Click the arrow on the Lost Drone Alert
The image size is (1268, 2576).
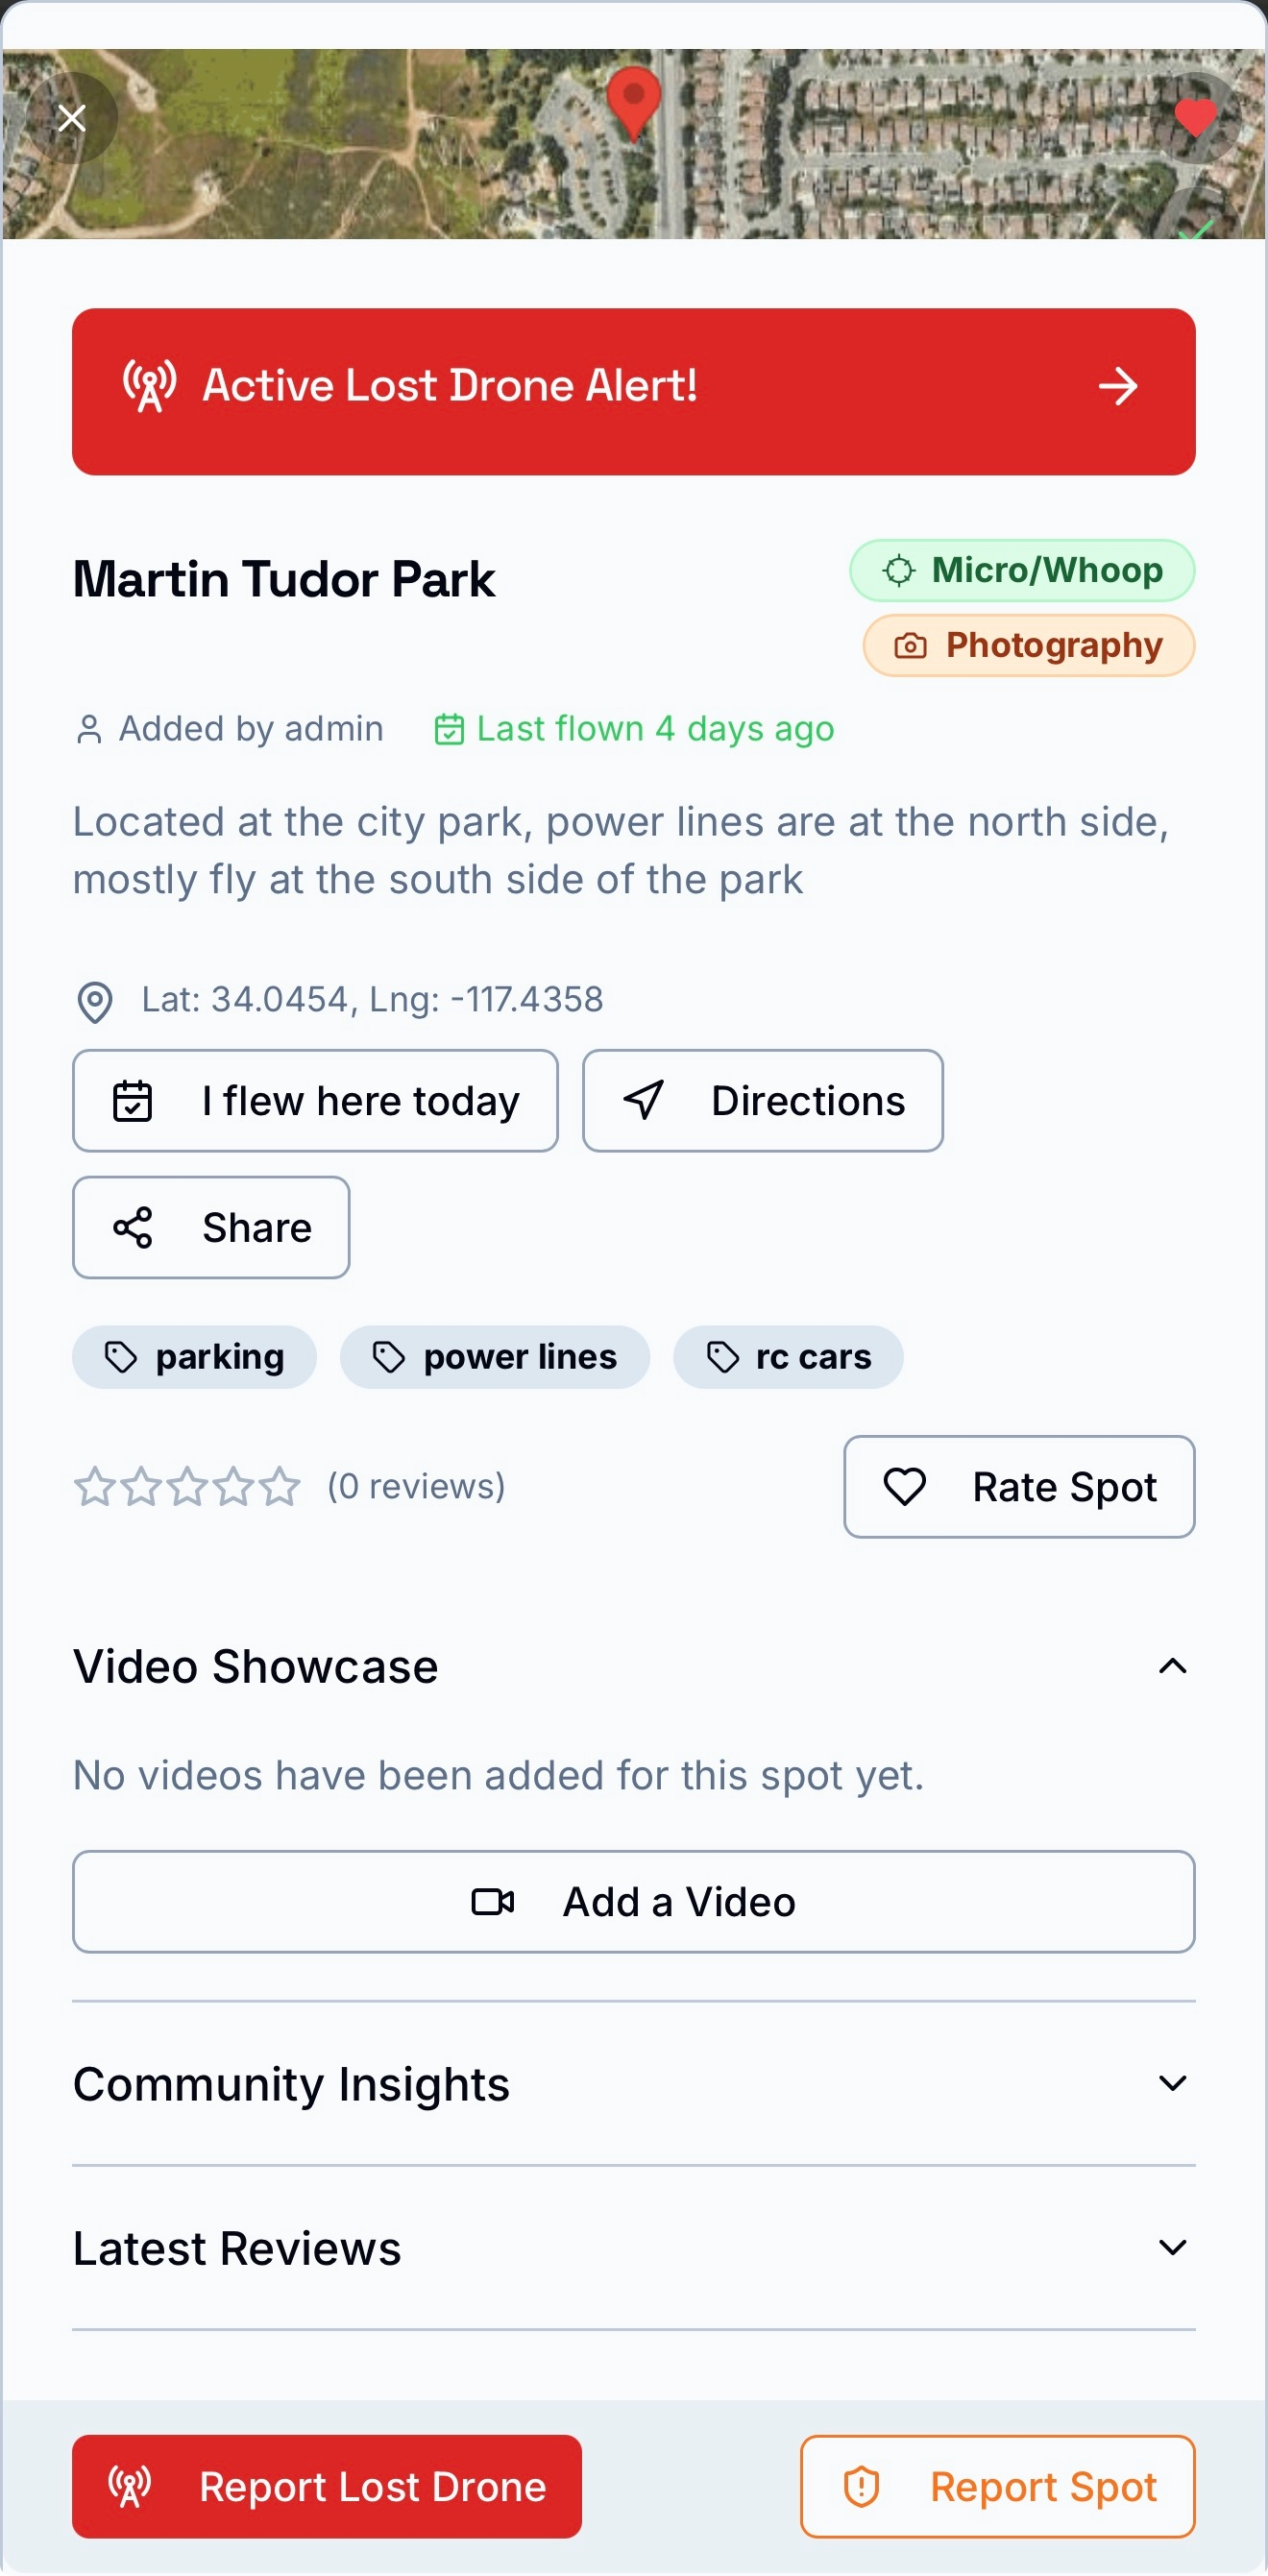pos(1118,388)
